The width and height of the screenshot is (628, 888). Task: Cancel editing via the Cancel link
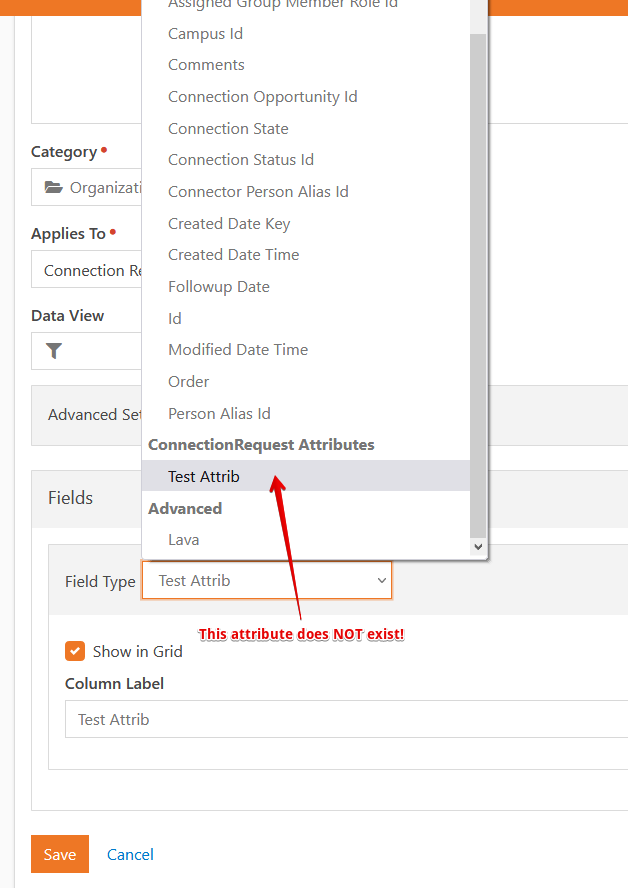130,854
